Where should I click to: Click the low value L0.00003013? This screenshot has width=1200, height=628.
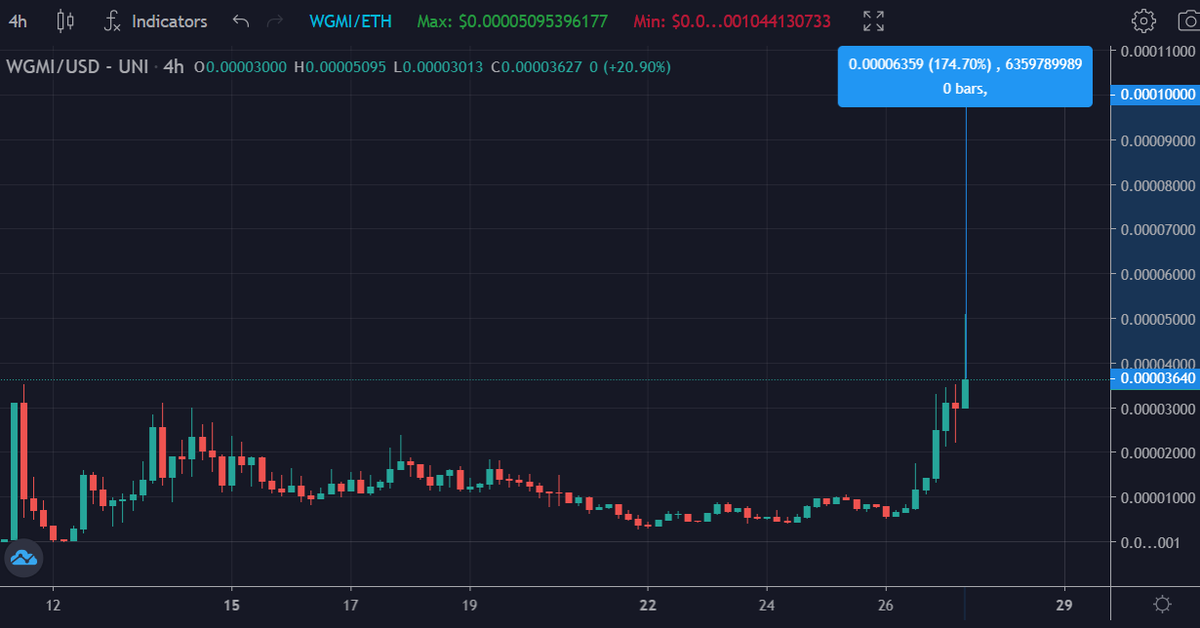pos(438,67)
